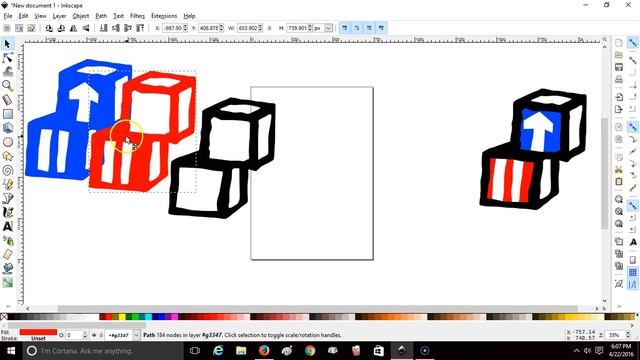640x360 pixels.
Task: Select the Spray objects tool
Action: (7, 240)
